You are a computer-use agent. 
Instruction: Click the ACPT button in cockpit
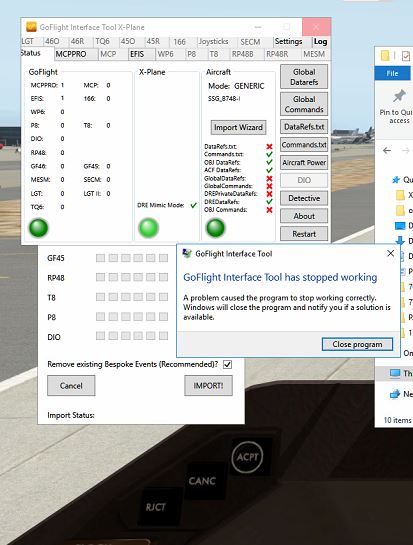pyautogui.click(x=248, y=456)
